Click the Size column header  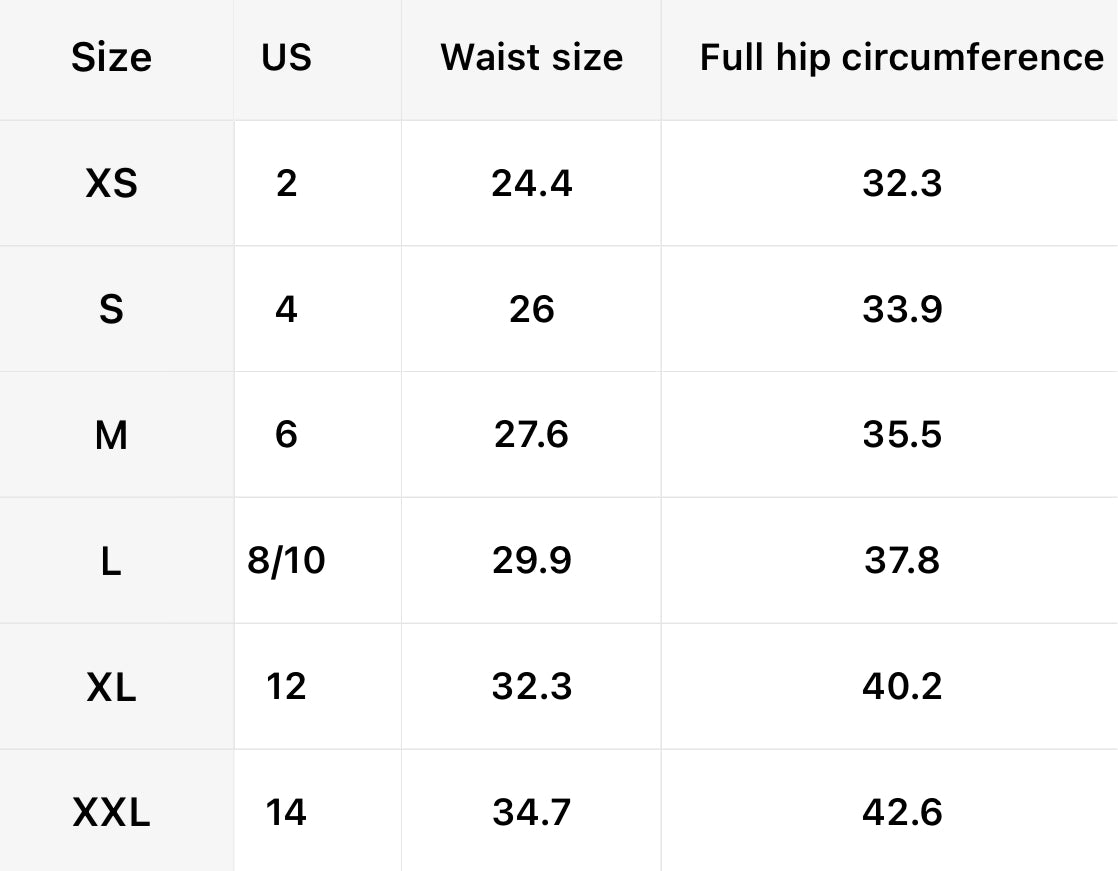[111, 58]
